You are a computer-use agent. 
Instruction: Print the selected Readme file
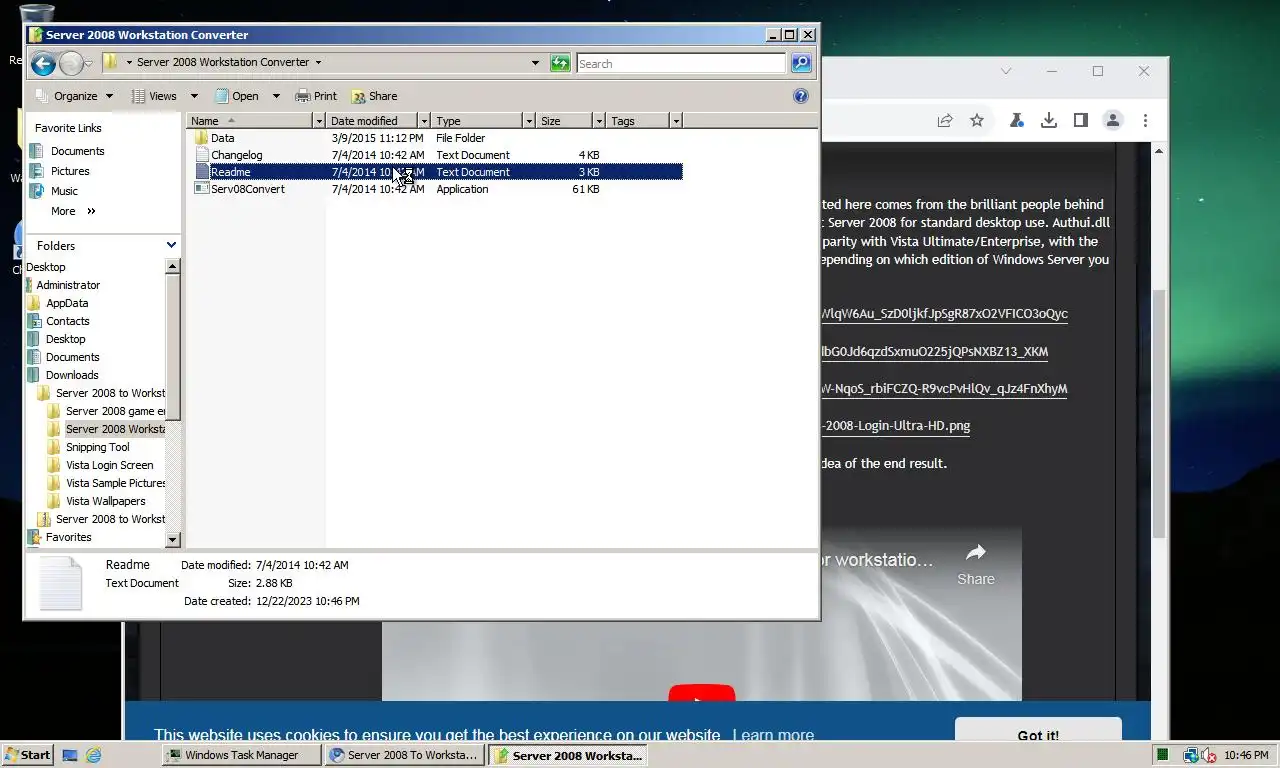(x=316, y=96)
